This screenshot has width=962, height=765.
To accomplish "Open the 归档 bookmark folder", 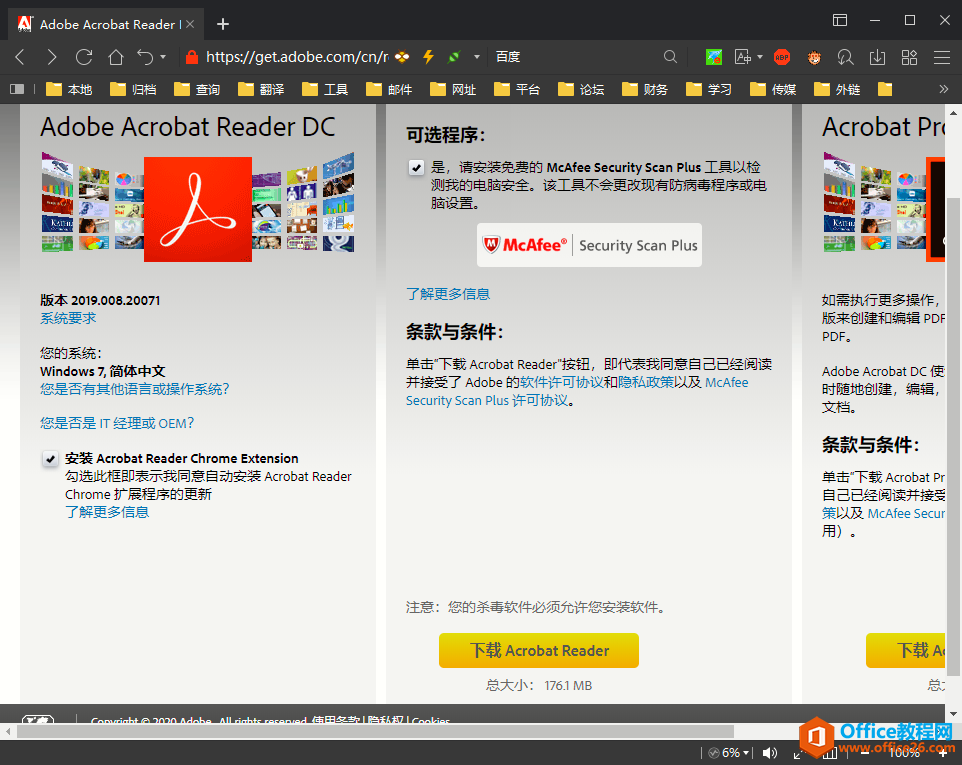I will pos(133,90).
